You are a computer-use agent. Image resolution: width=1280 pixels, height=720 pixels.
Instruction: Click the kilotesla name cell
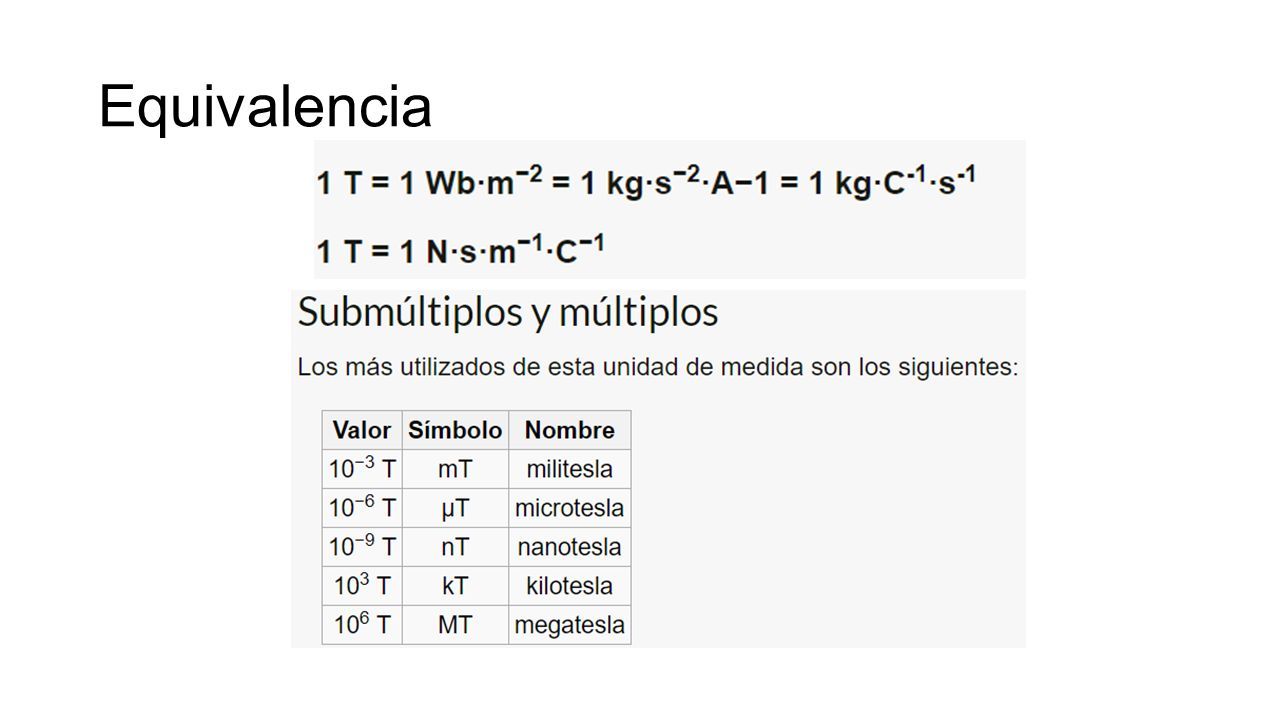(570, 586)
